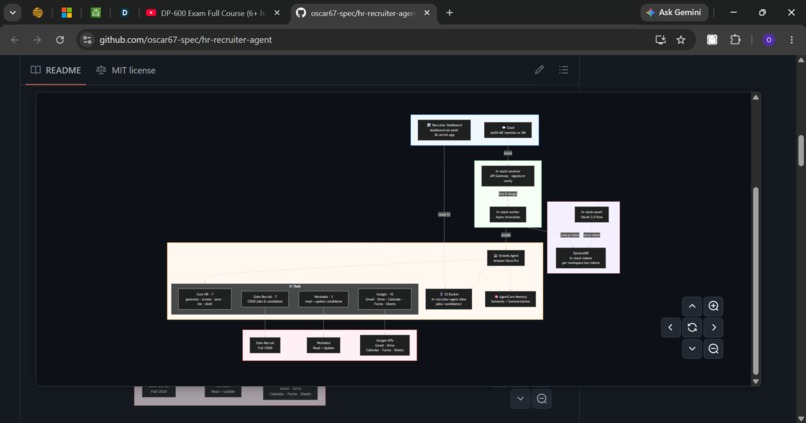The image size is (806, 423).
Task: Click the Google · 10 tools node
Action: click(x=384, y=299)
